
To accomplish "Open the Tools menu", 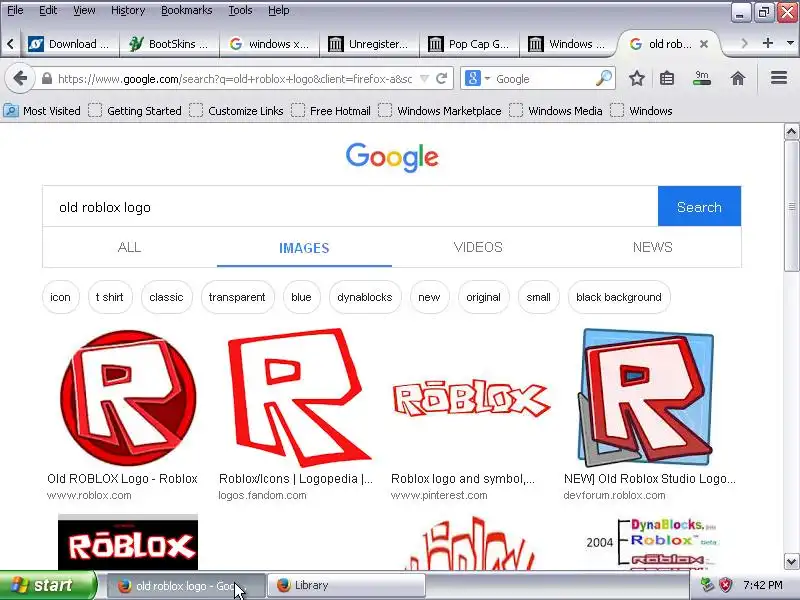I will point(240,10).
